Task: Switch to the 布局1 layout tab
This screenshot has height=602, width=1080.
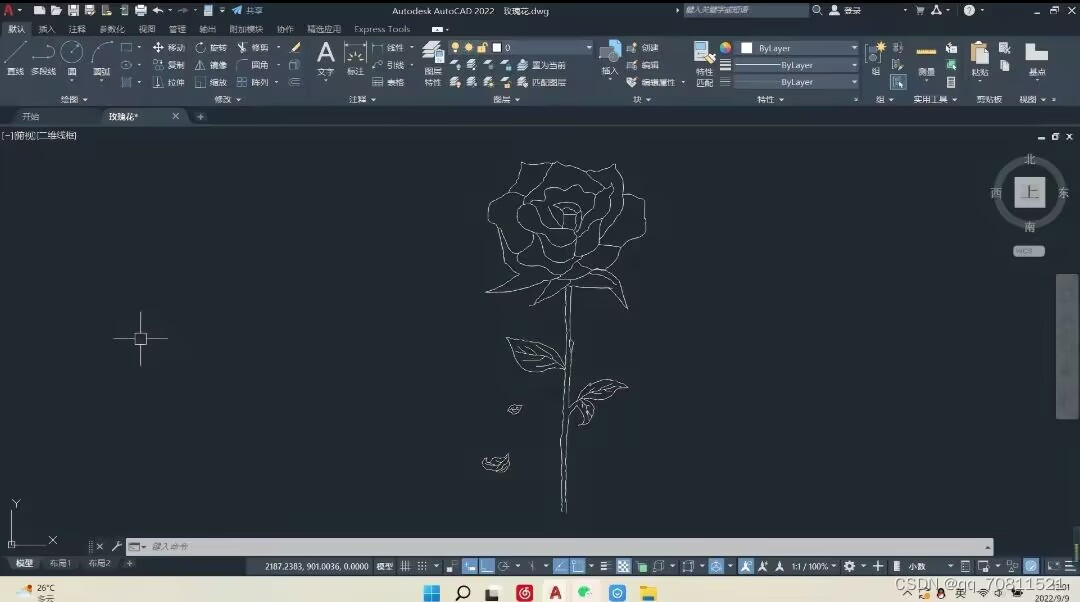Action: coord(60,563)
